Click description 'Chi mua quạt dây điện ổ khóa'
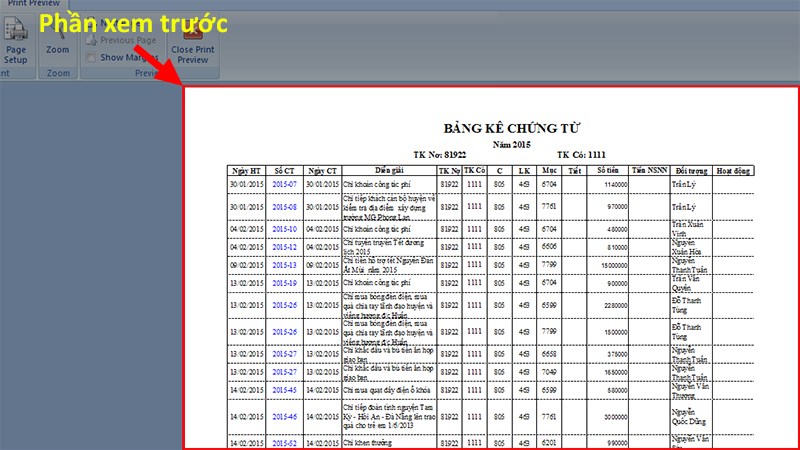The width and height of the screenshot is (800, 450). click(x=387, y=390)
